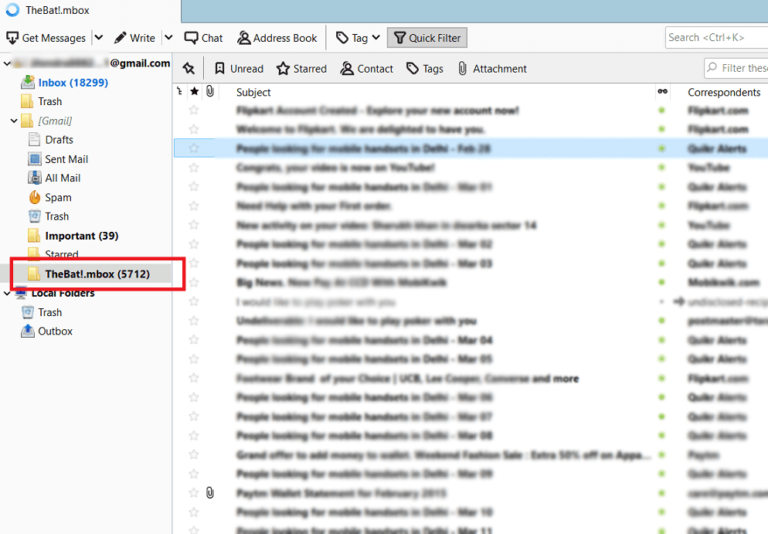Open the Inbox (18299) folder
Viewport: 768px width, 534px height.
click(73, 82)
